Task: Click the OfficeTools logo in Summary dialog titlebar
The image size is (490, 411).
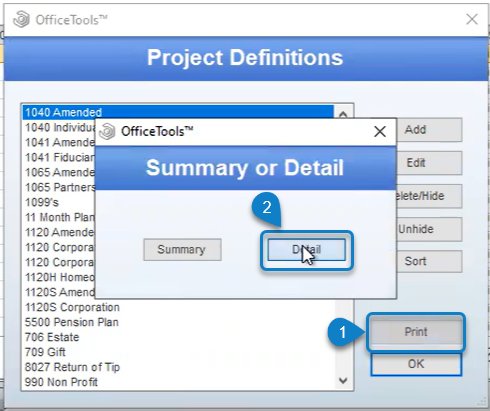Action: pos(107,131)
